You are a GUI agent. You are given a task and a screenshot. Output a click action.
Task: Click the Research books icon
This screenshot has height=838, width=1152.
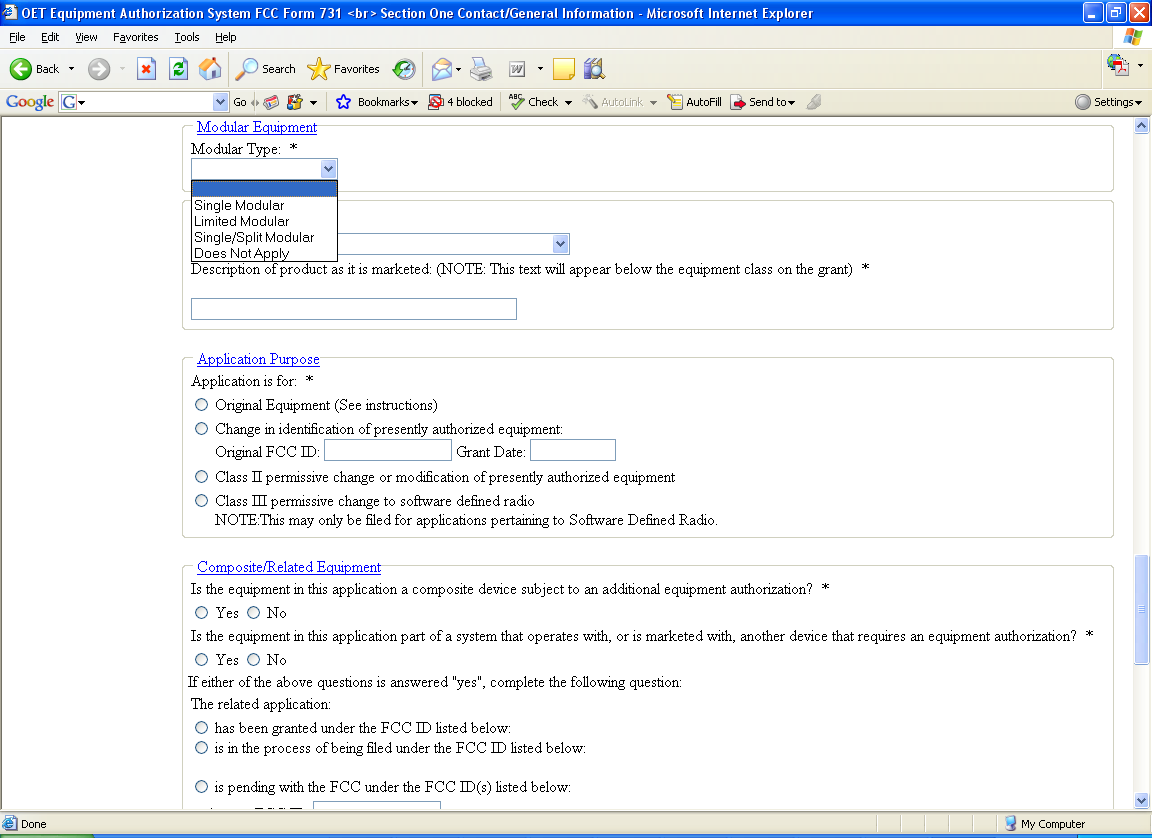594,69
